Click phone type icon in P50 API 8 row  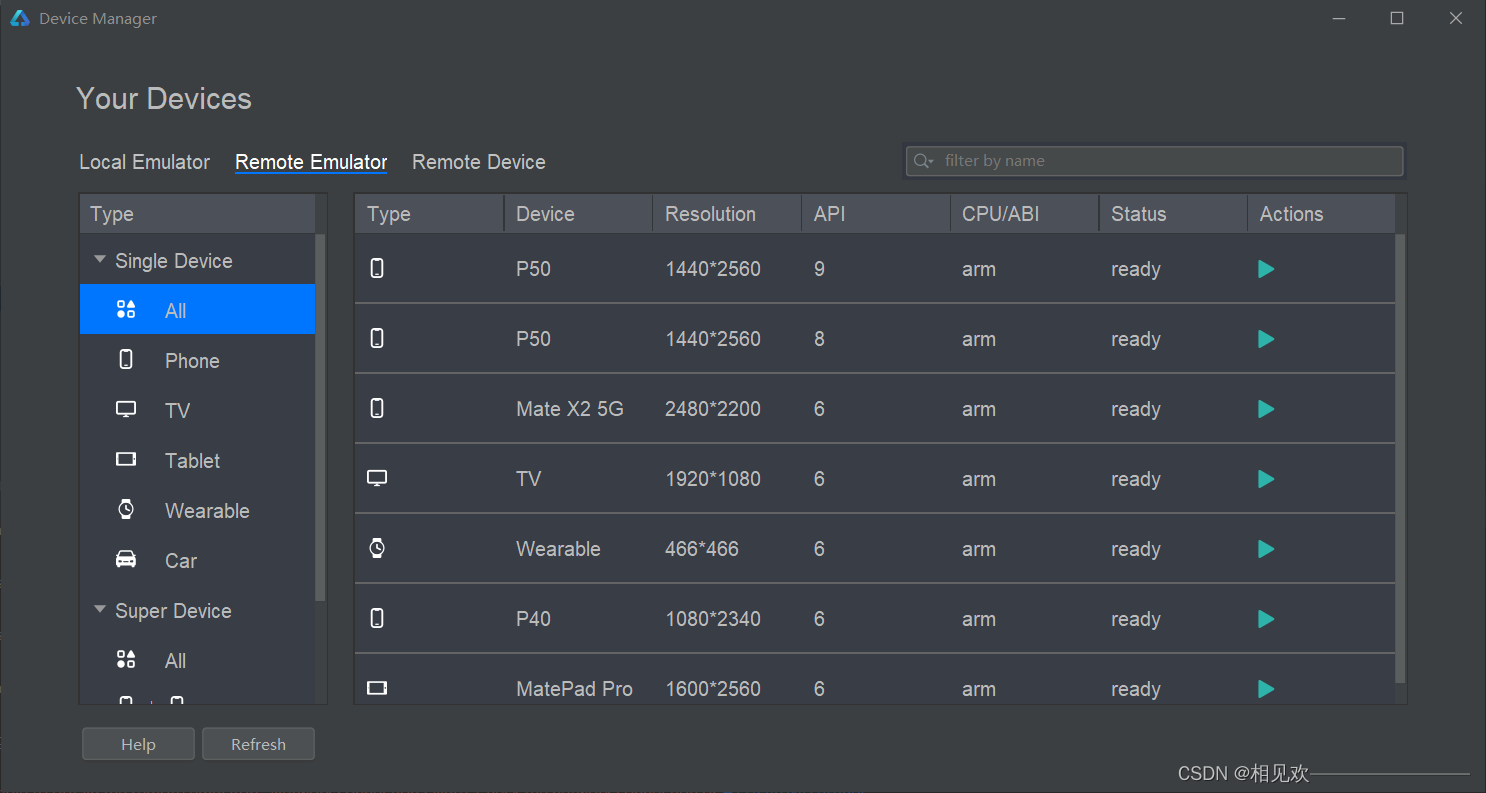[377, 338]
